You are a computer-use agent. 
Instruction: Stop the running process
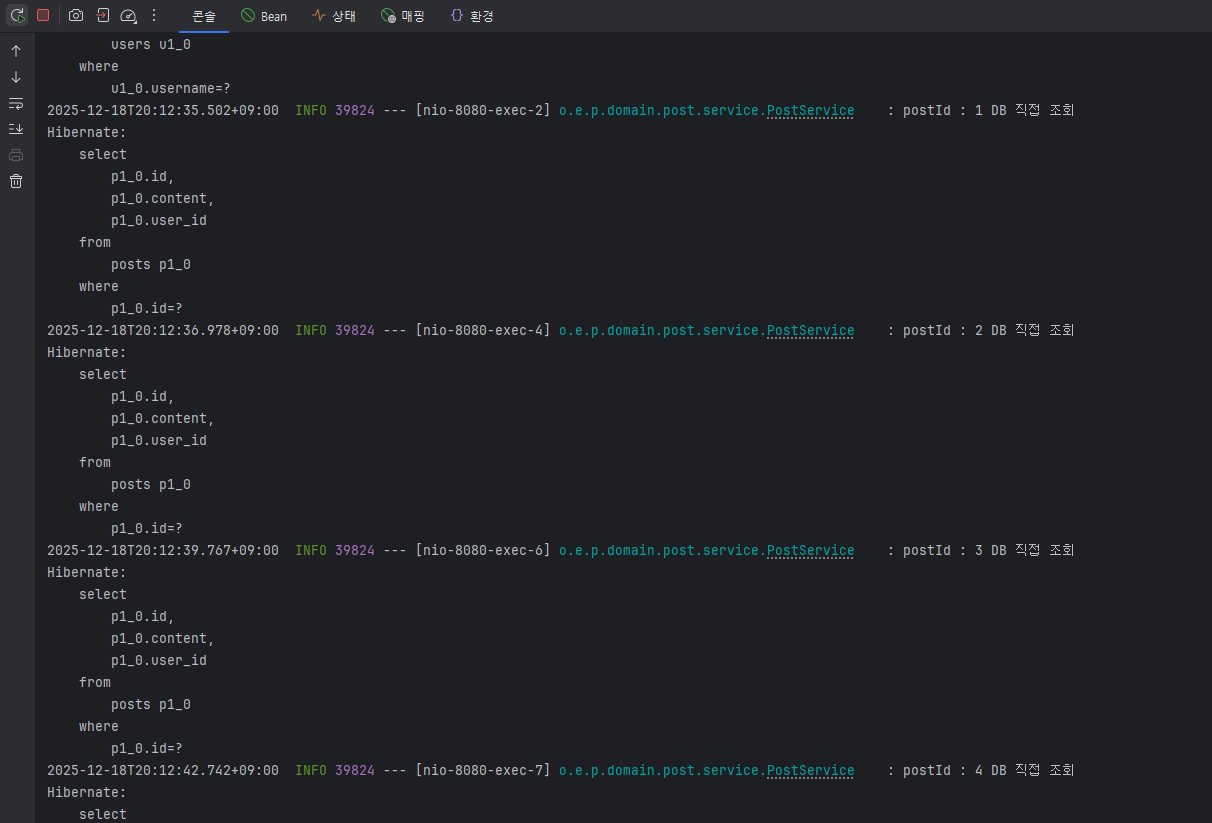(x=43, y=16)
